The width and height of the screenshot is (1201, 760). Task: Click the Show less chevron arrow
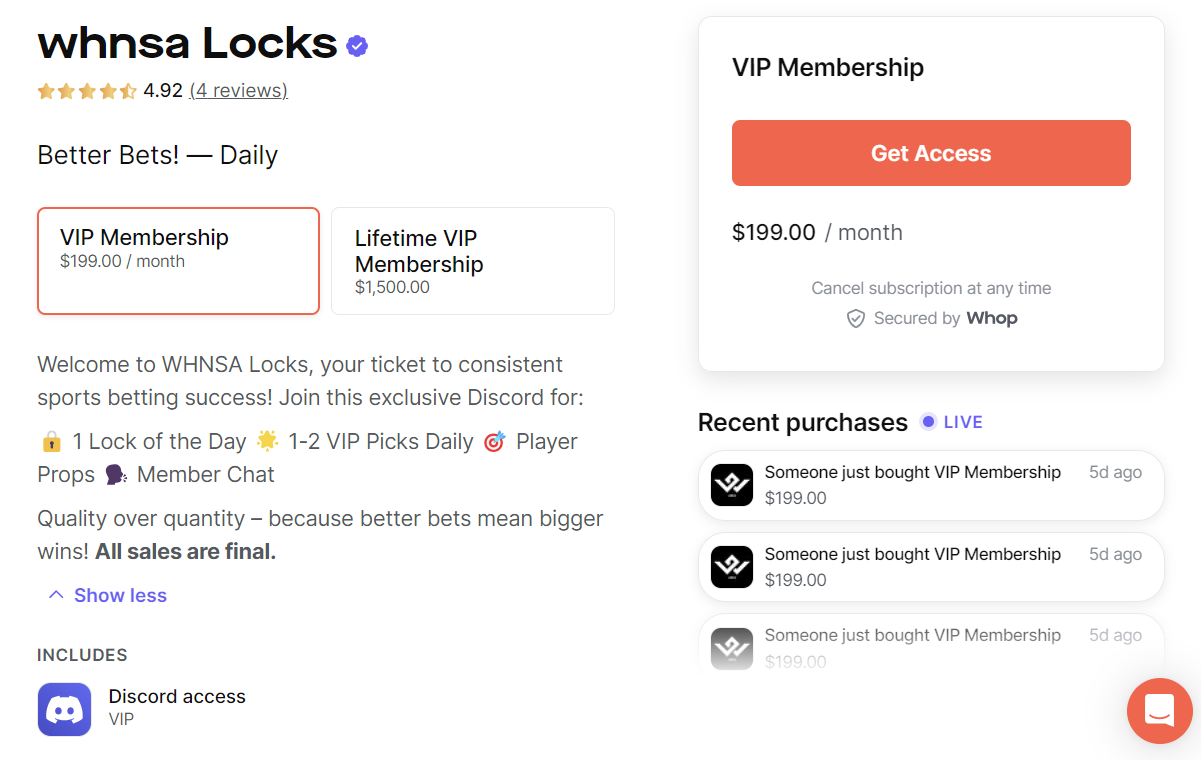(x=56, y=595)
